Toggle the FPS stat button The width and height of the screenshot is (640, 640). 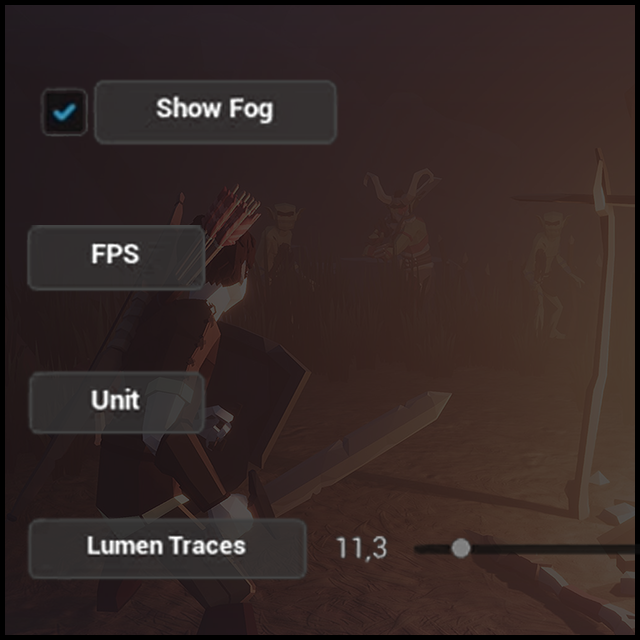click(x=116, y=257)
